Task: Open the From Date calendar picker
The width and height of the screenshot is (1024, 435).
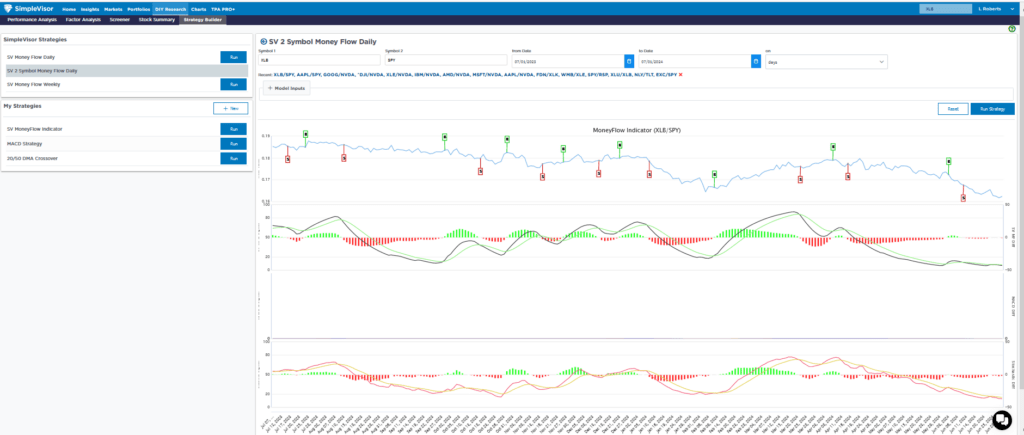Action: (x=628, y=62)
